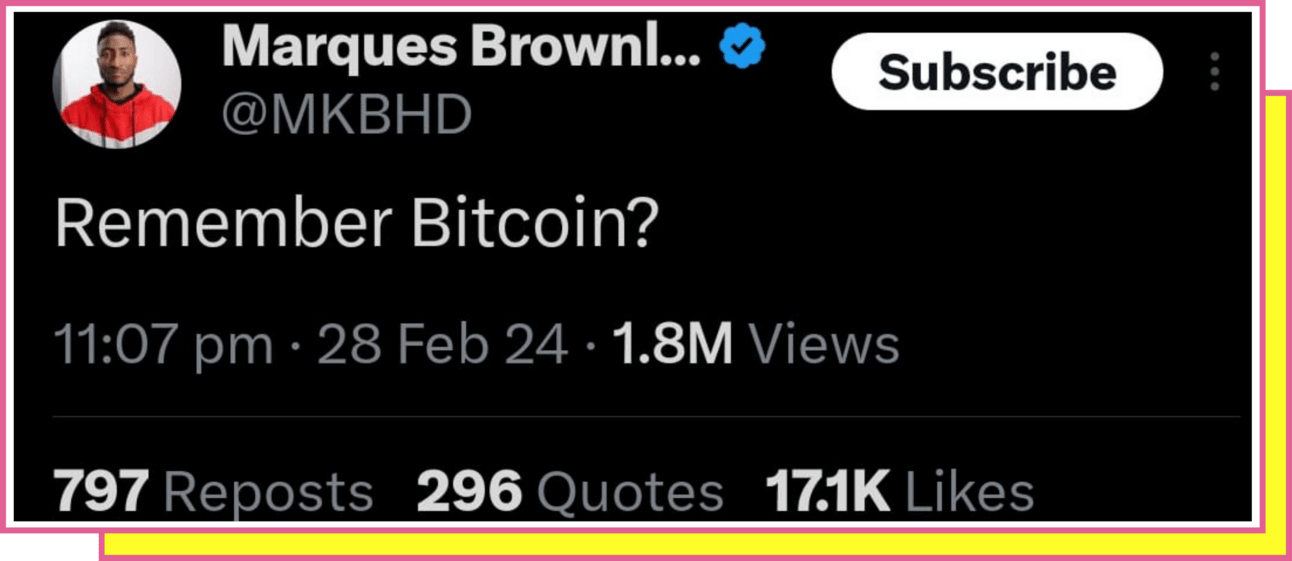Viewport: 1292px width, 561px height.
Task: Show the 296 Quotes list
Action: coord(570,492)
